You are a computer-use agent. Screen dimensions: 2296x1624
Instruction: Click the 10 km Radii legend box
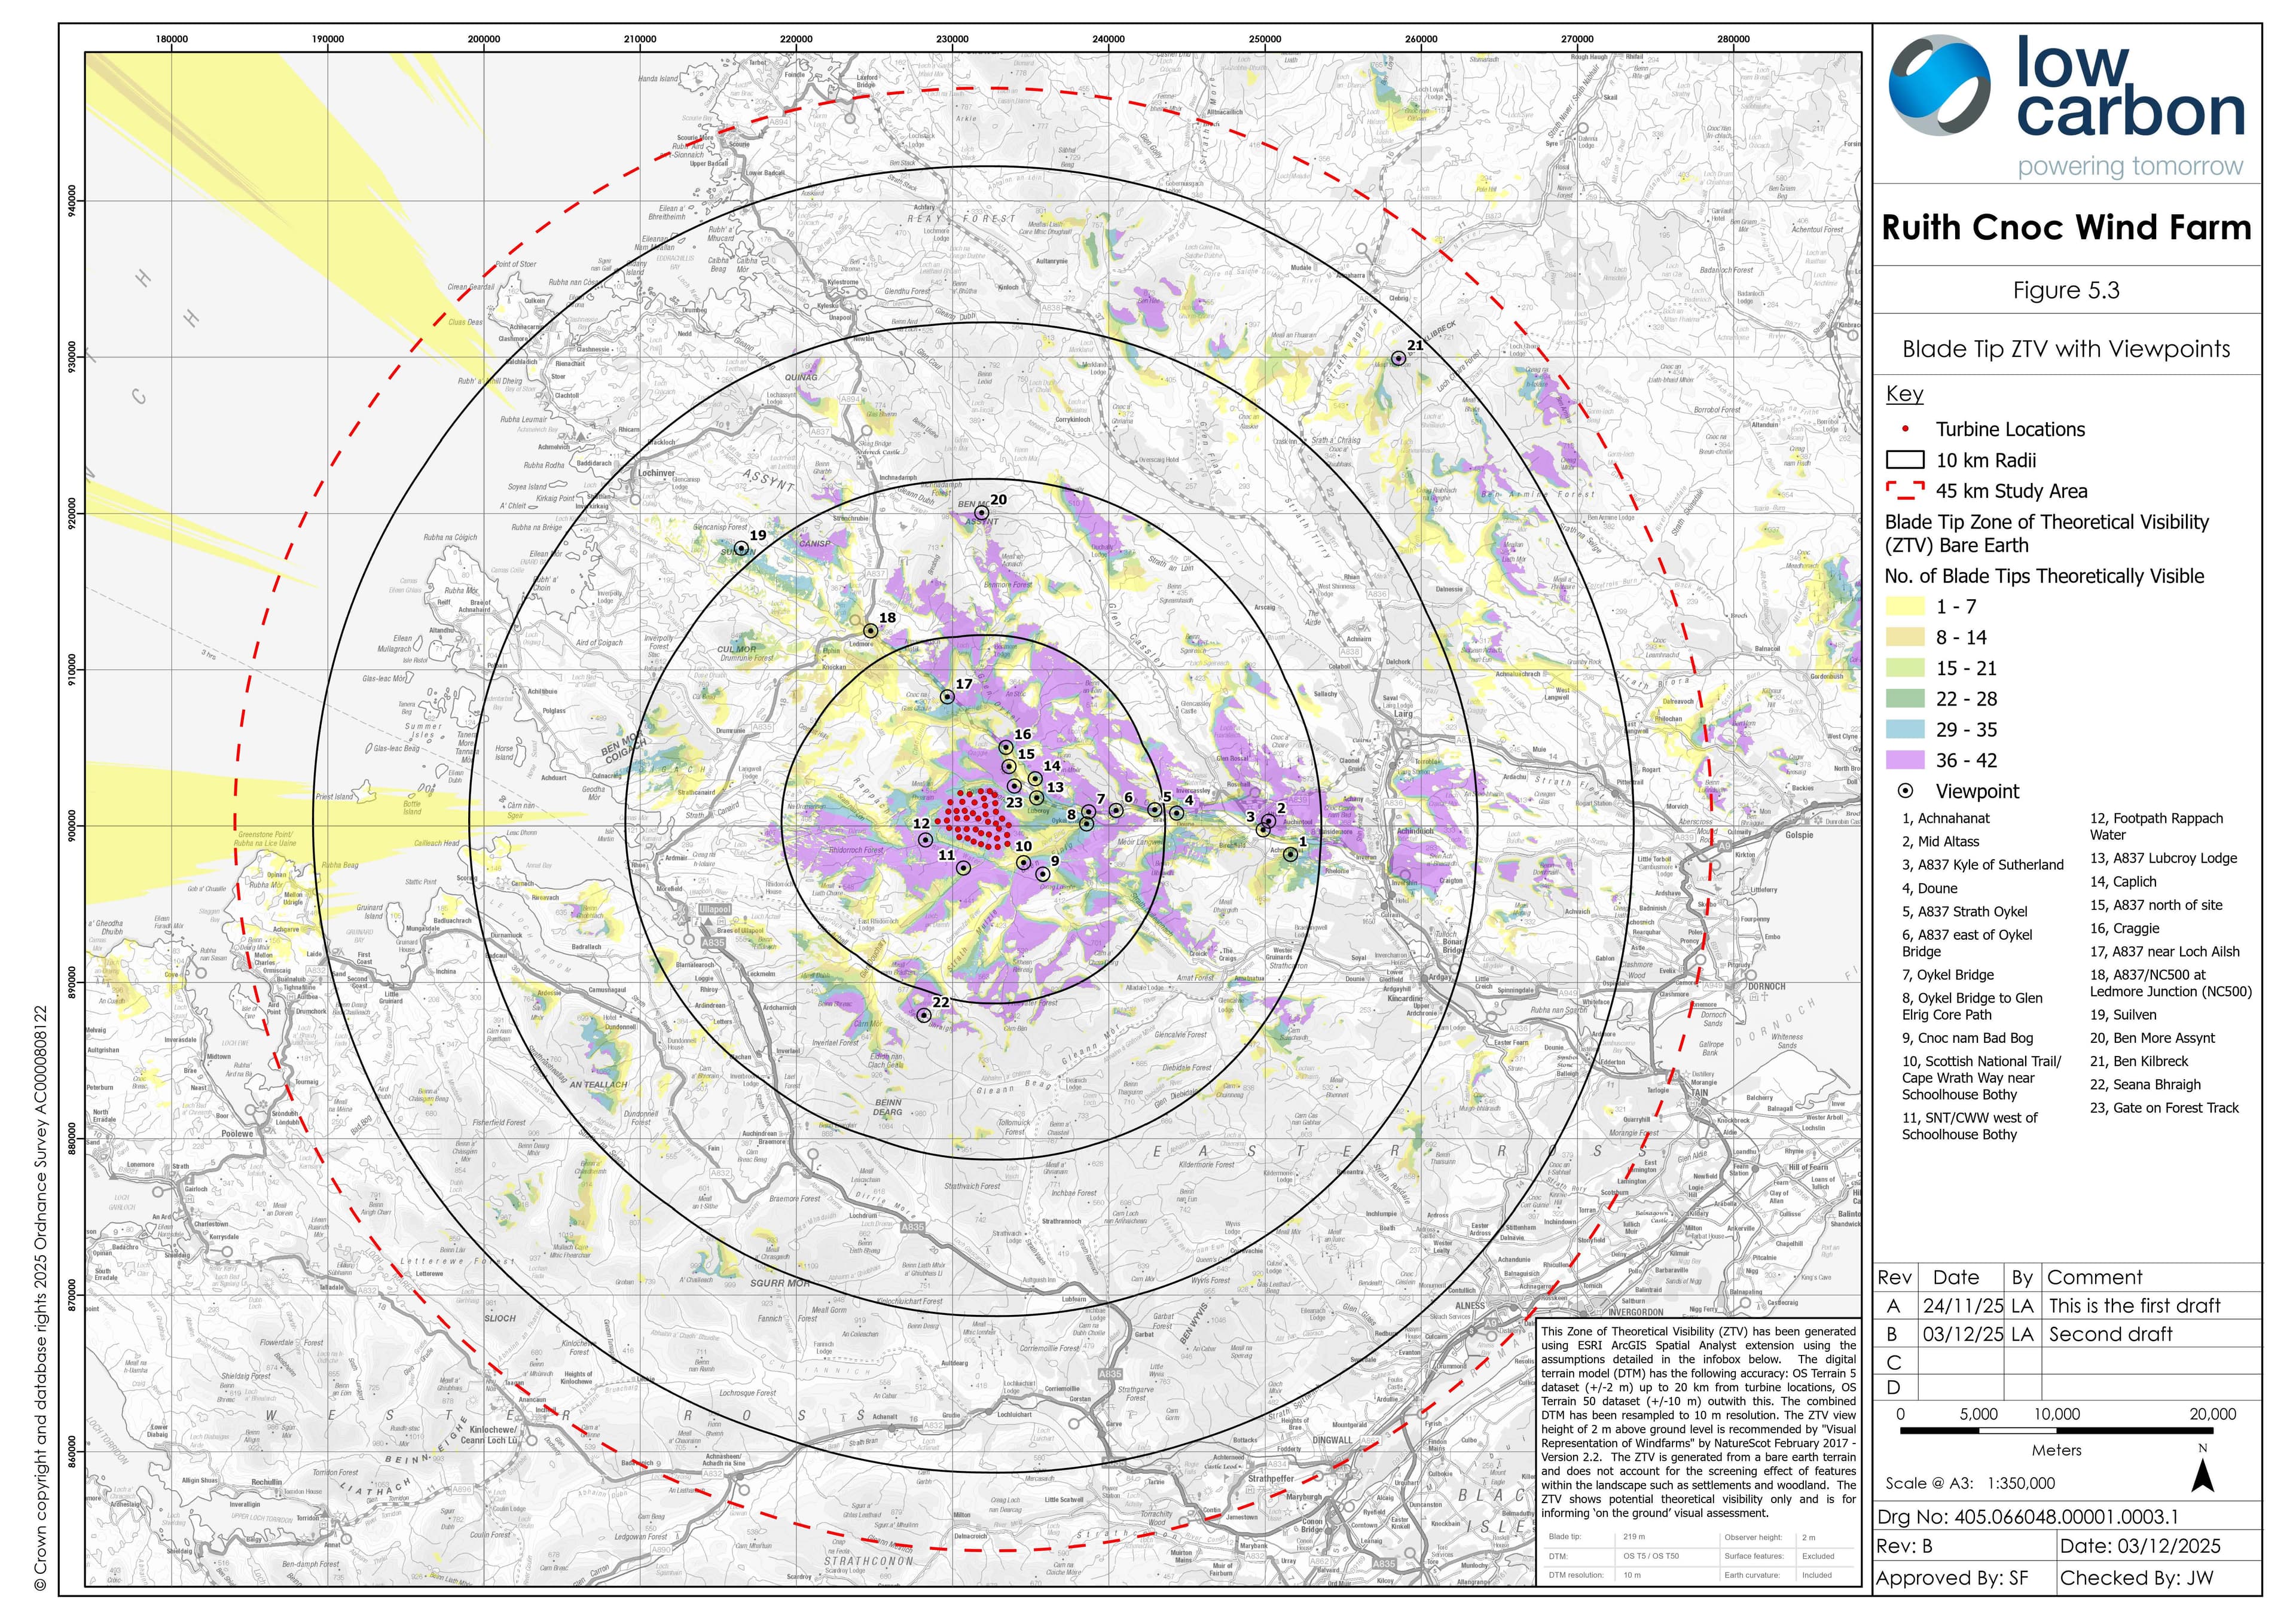coord(1905,460)
